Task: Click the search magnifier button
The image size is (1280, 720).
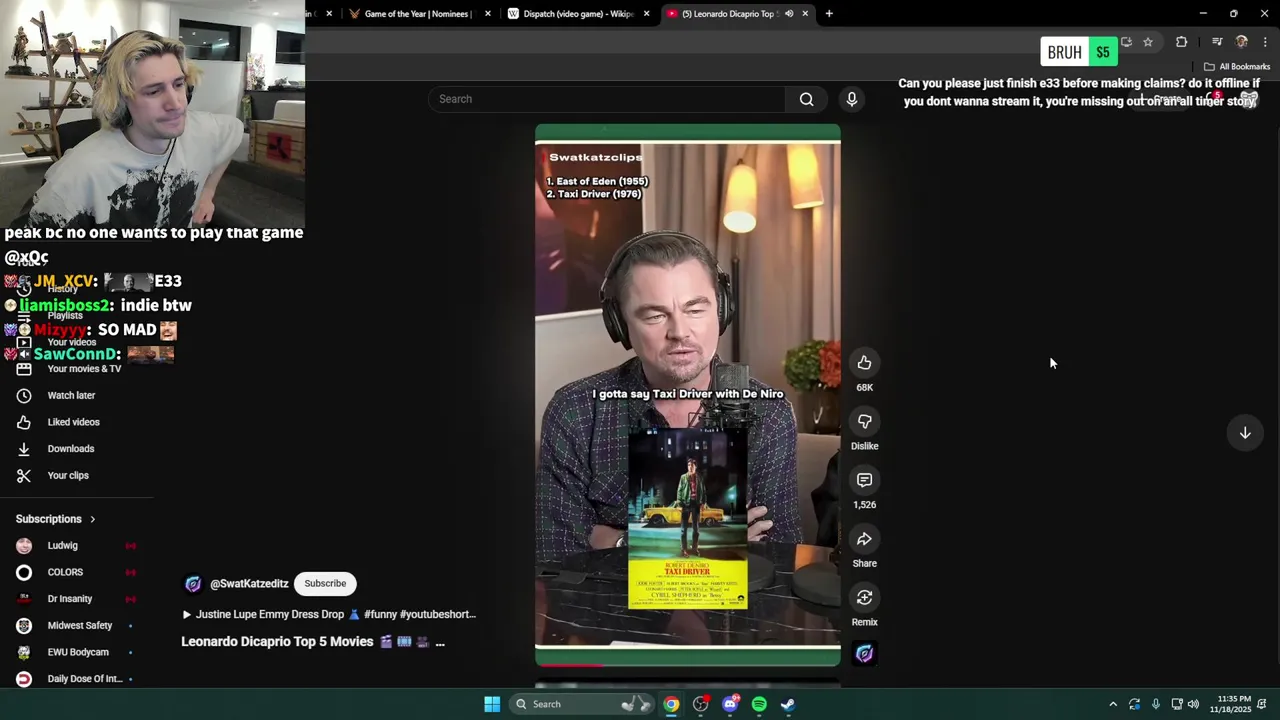Action: 806,99
